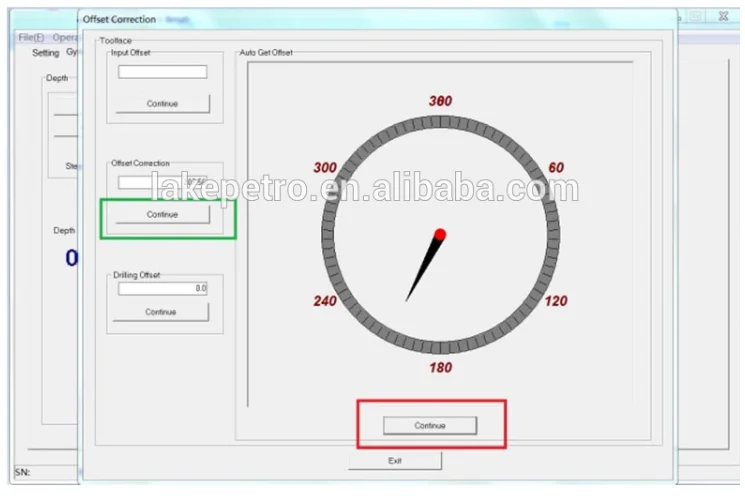This screenshot has height=496, width=745.
Task: Click the 240 label on the dial
Action: [325, 301]
